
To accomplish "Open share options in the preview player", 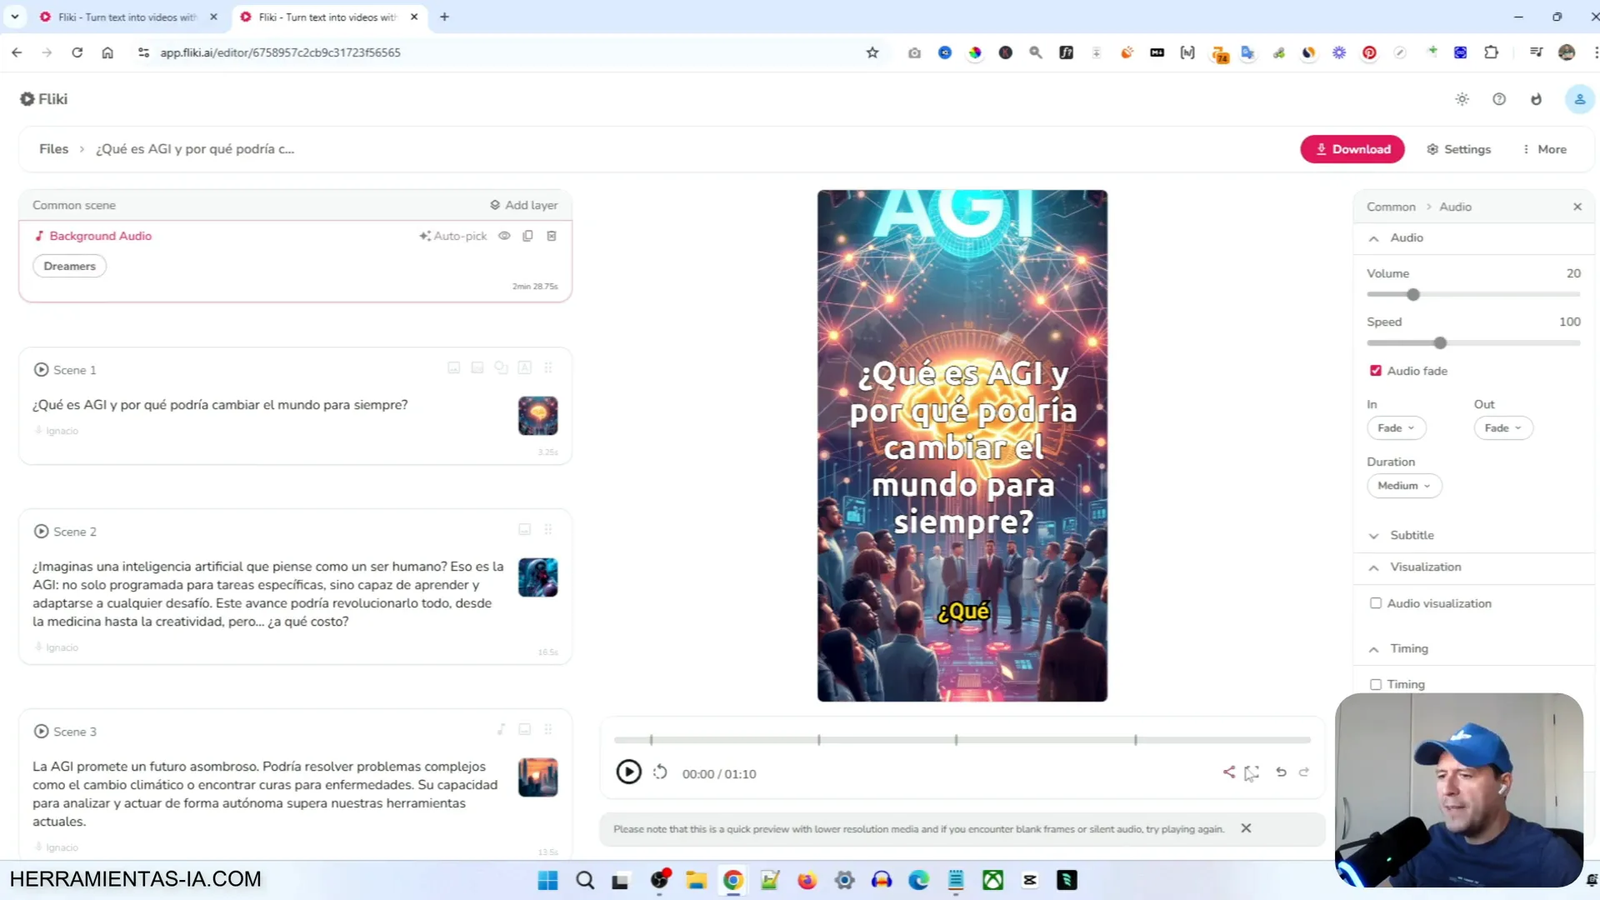I will (x=1228, y=772).
